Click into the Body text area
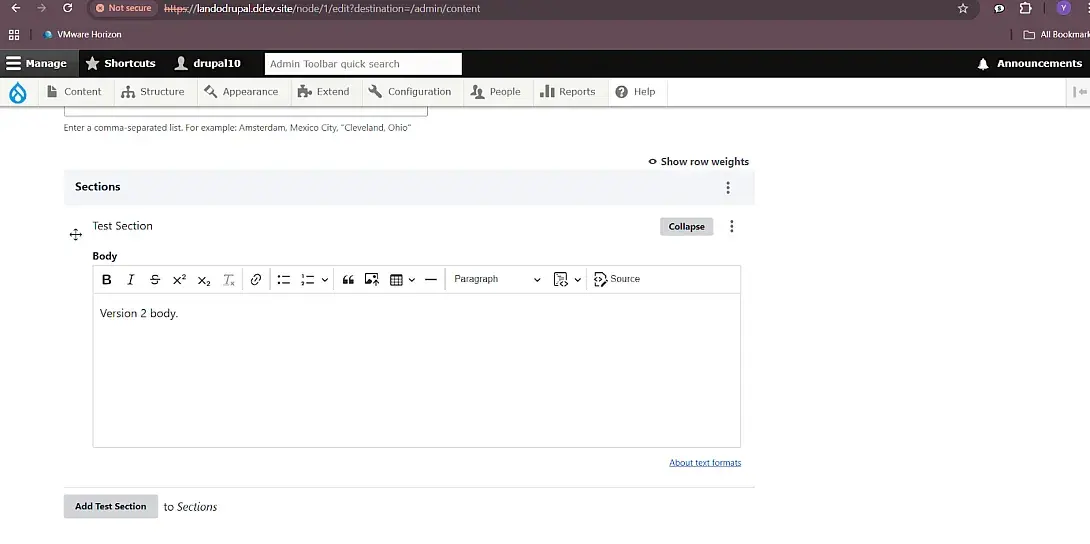 tap(416, 370)
